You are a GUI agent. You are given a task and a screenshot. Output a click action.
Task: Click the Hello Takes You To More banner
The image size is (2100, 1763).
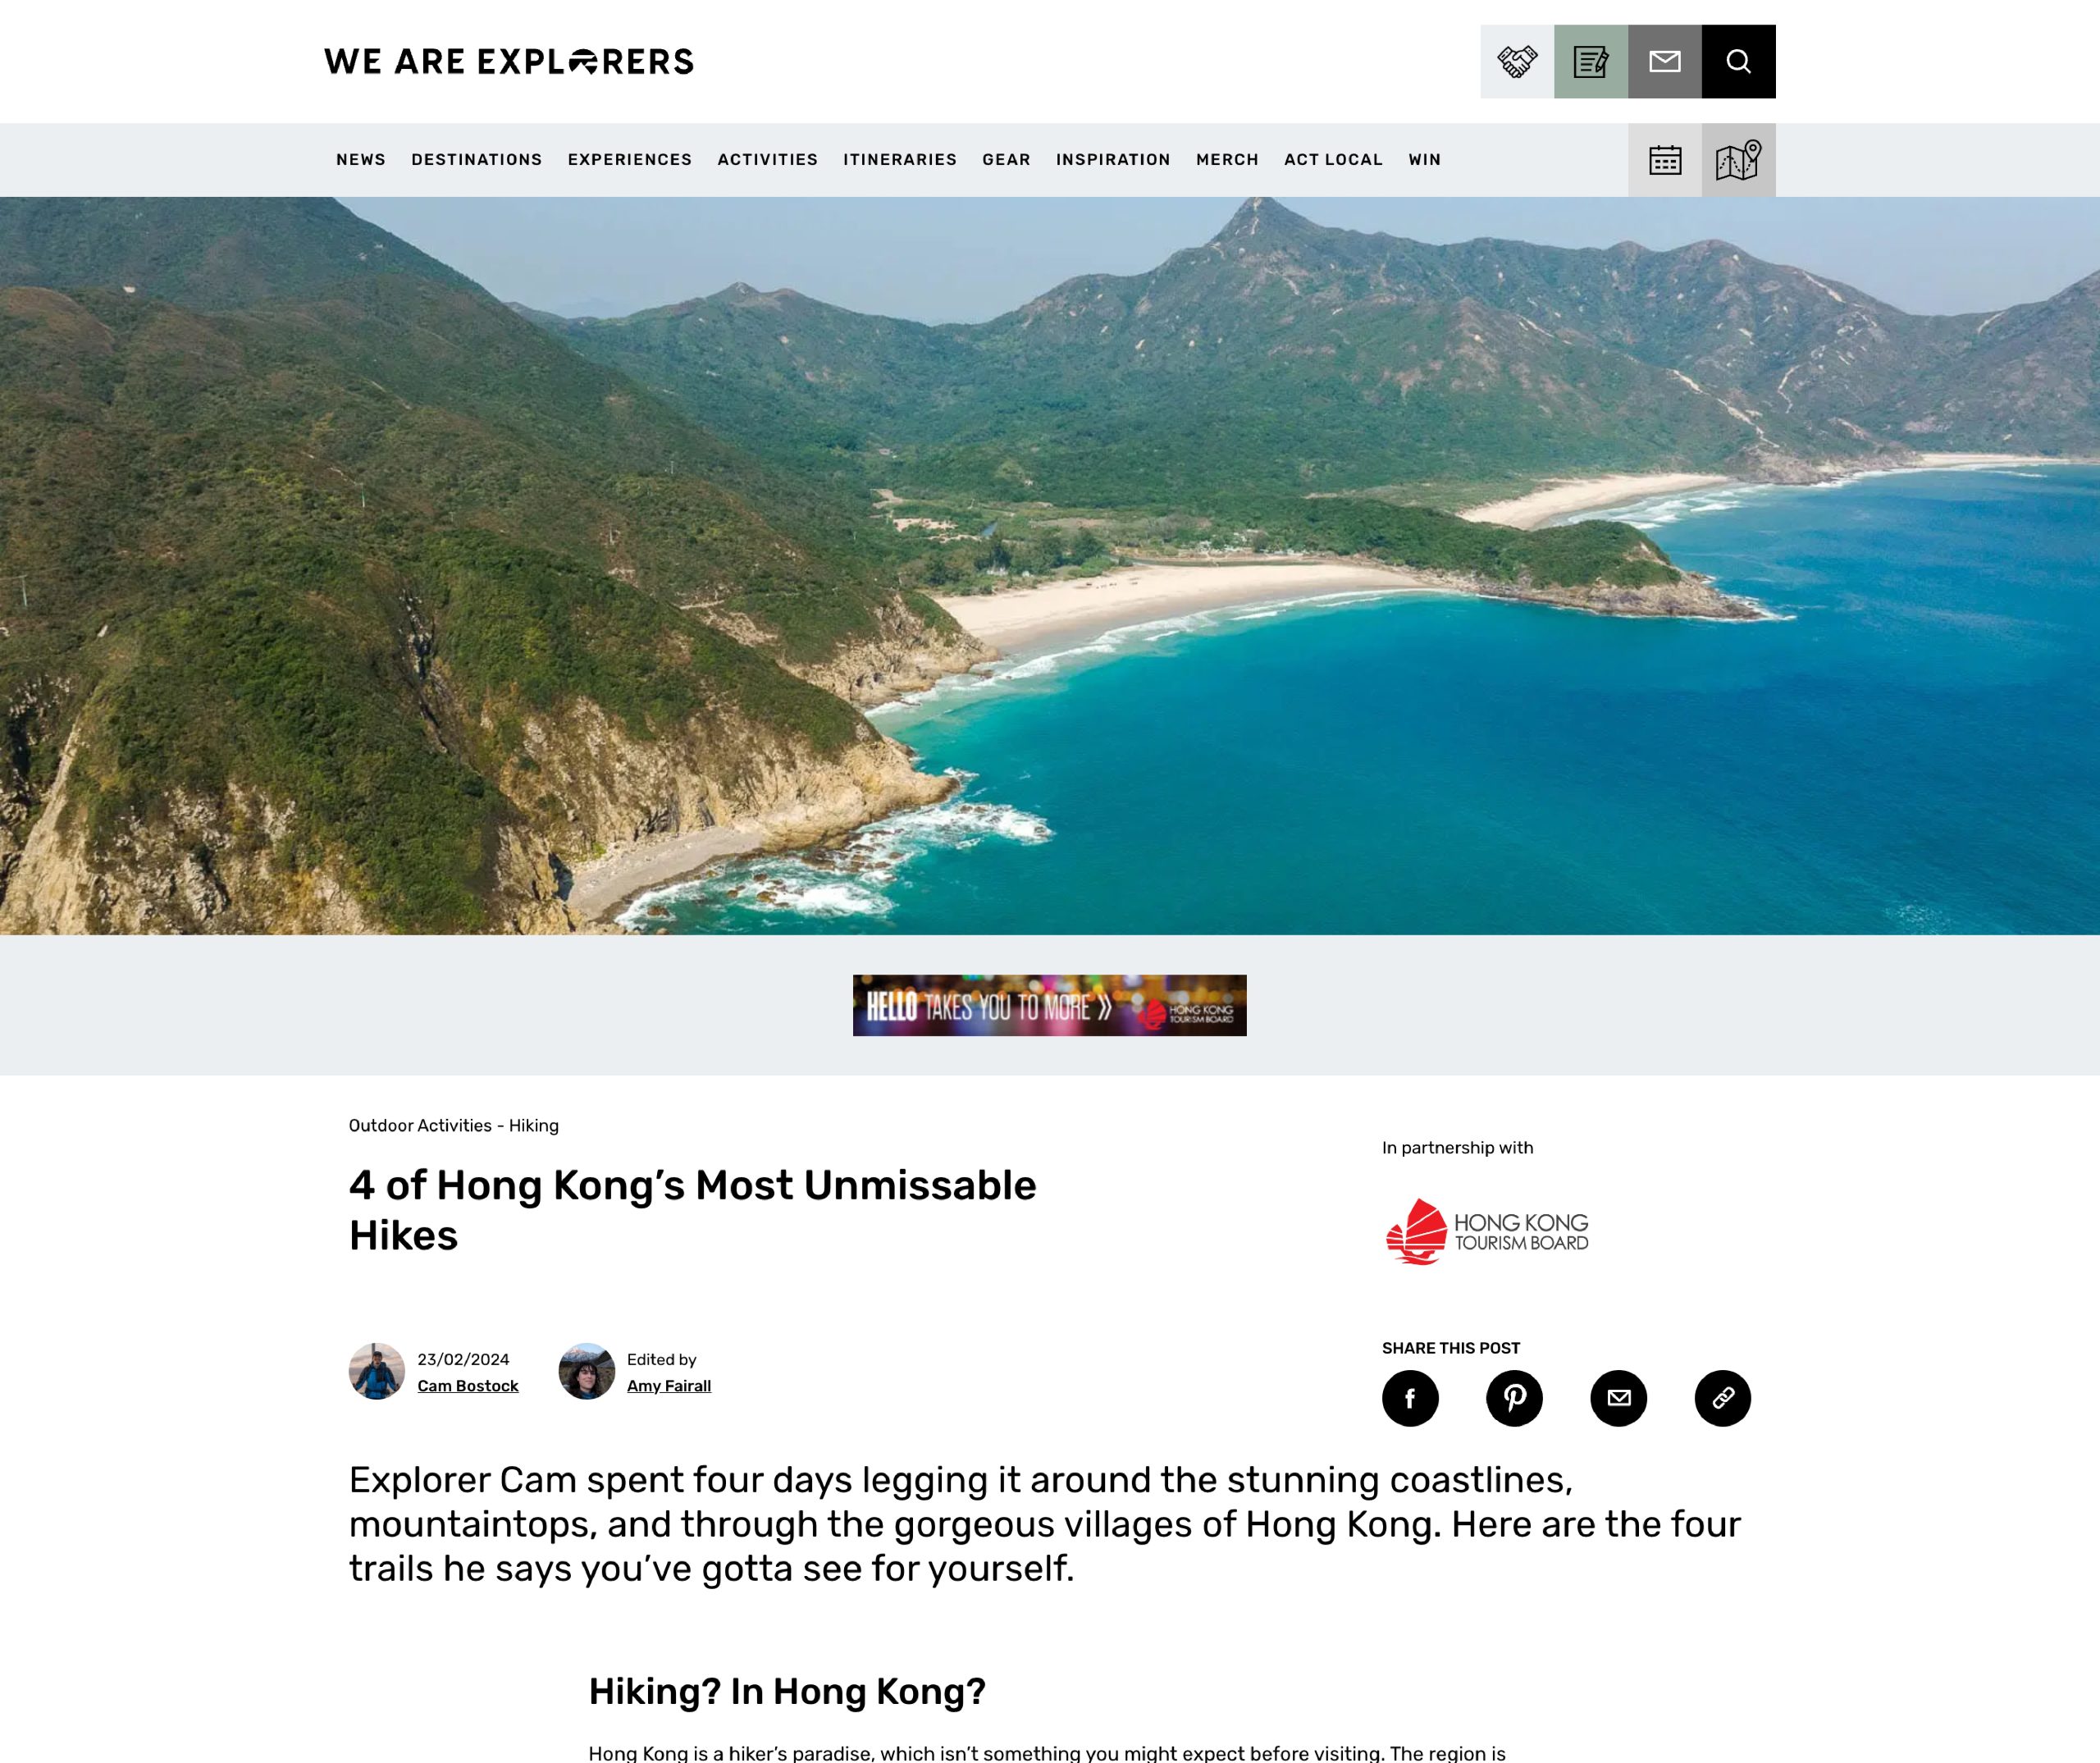pyautogui.click(x=1050, y=1005)
